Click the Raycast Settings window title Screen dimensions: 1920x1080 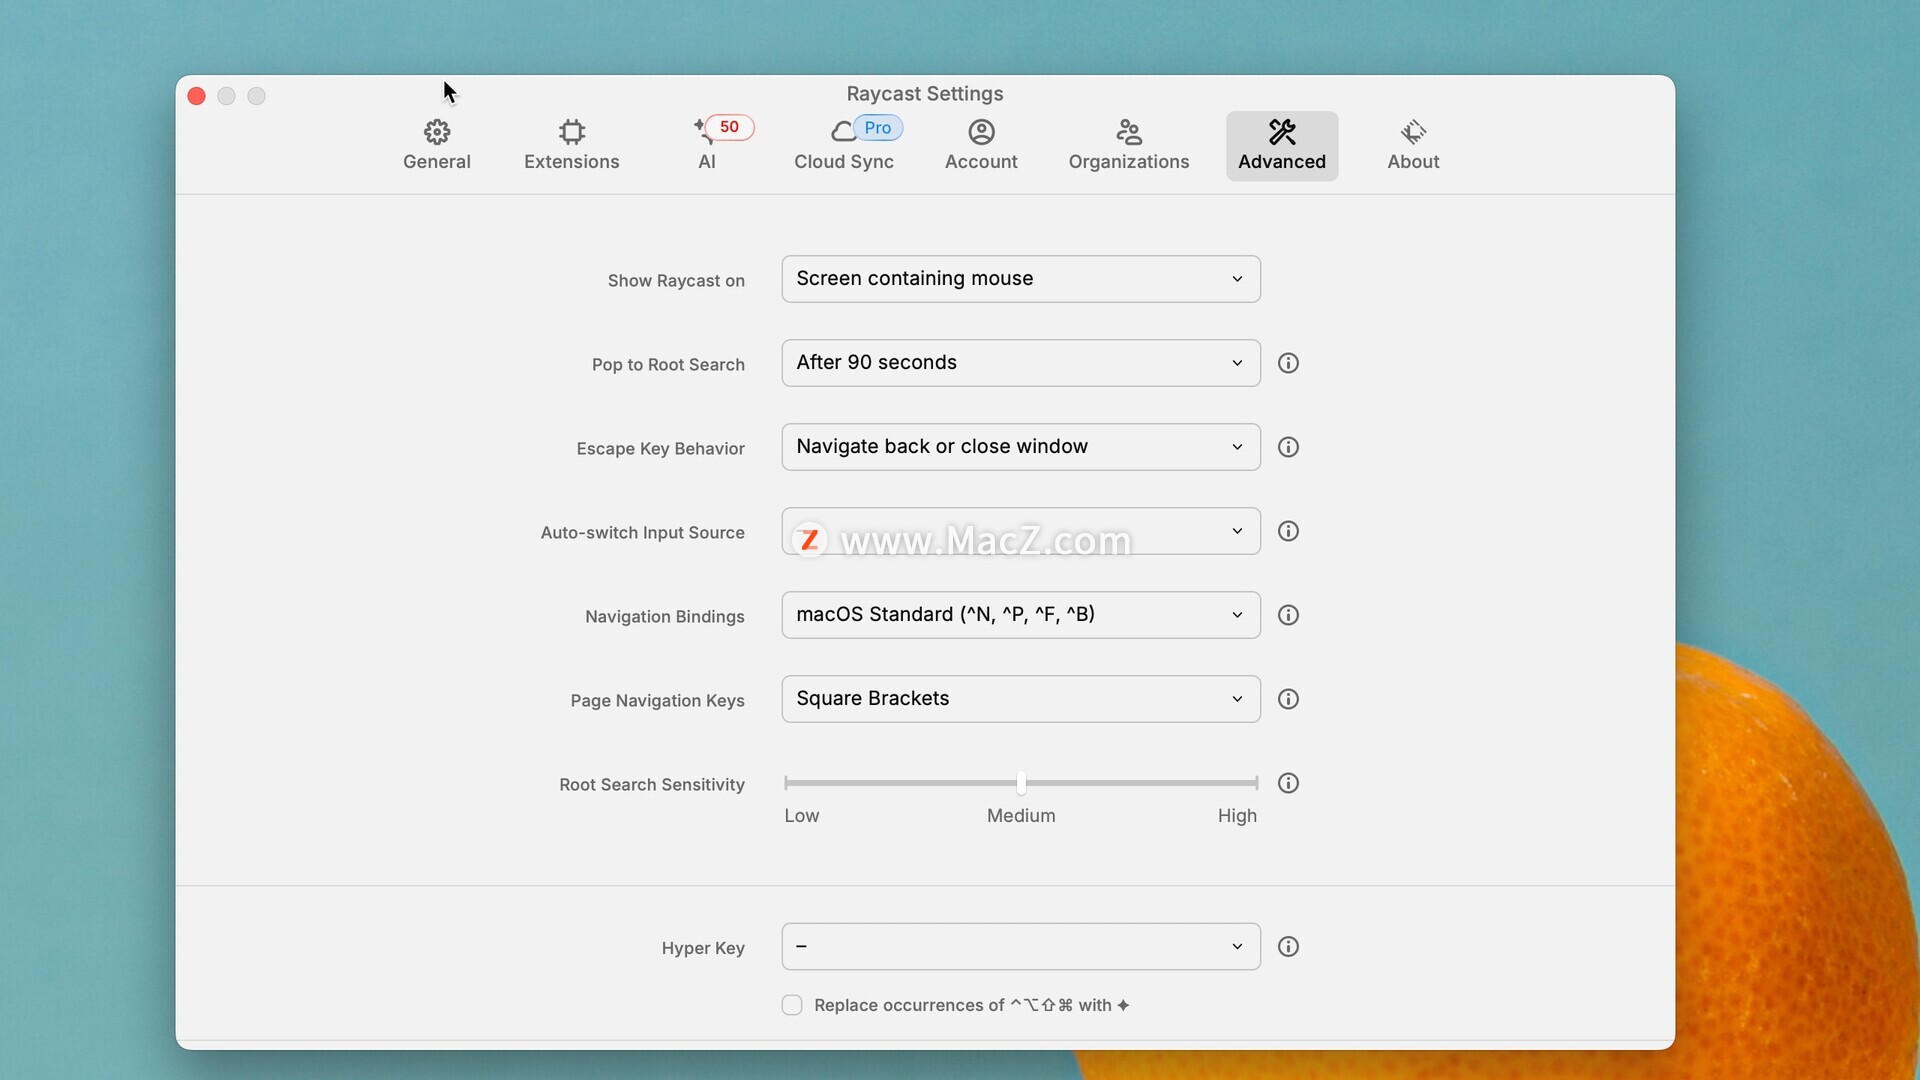pyautogui.click(x=925, y=94)
